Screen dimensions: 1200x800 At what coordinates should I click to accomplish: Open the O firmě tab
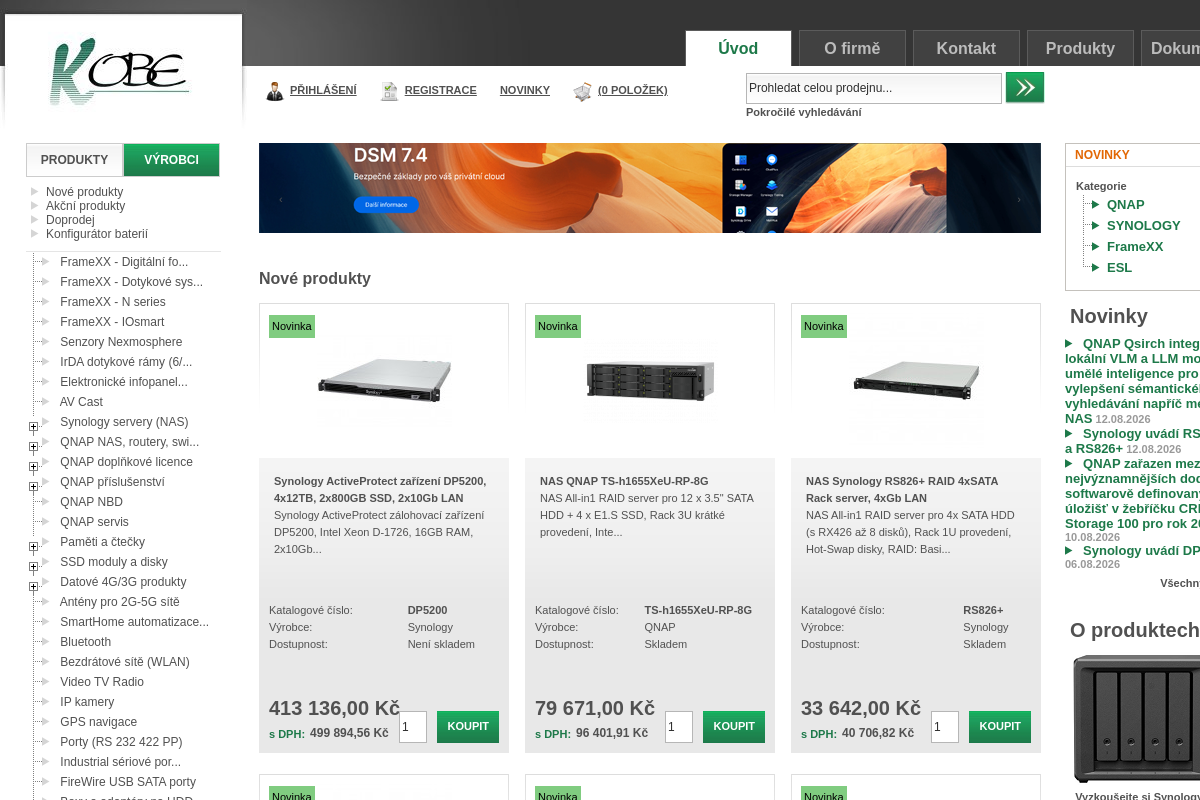(852, 48)
